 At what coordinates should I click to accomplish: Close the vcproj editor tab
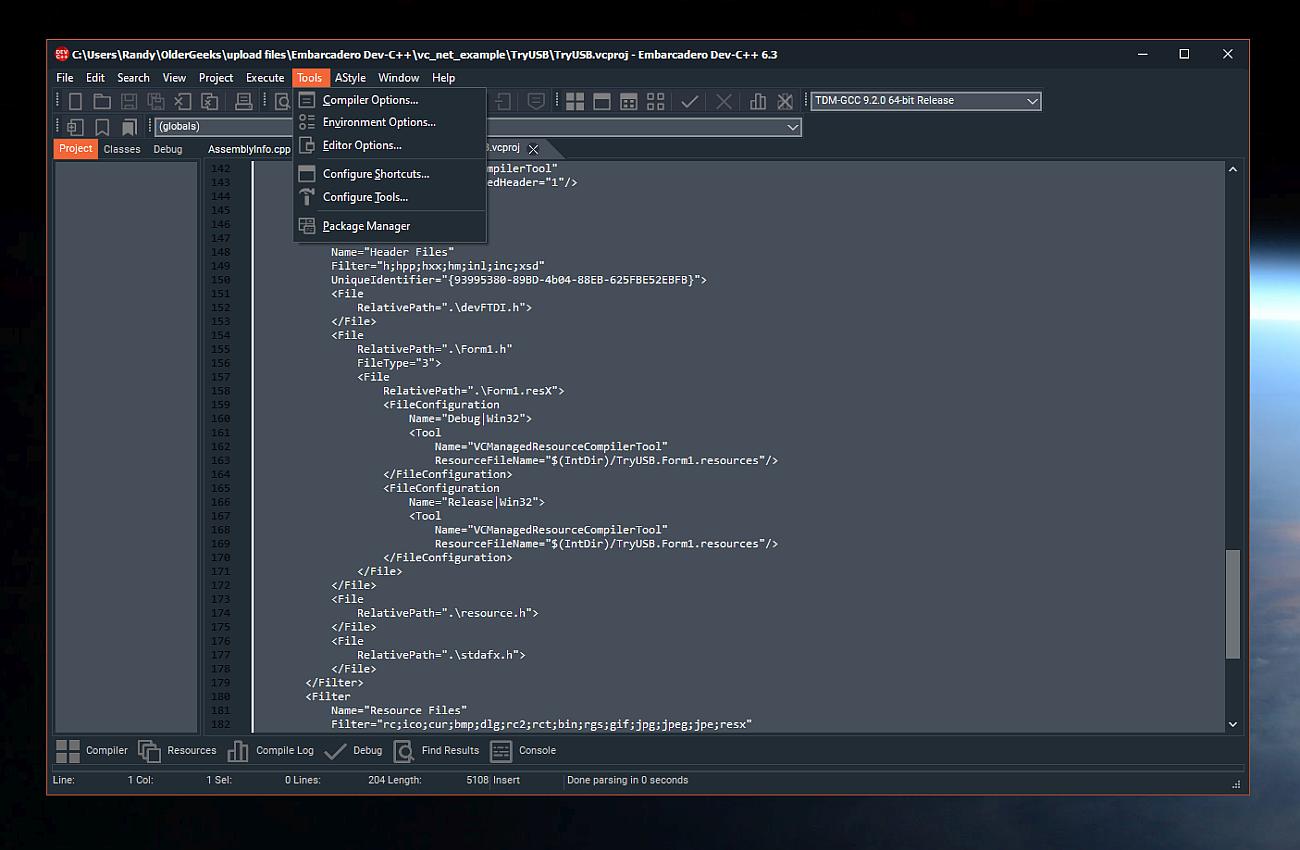(x=533, y=149)
